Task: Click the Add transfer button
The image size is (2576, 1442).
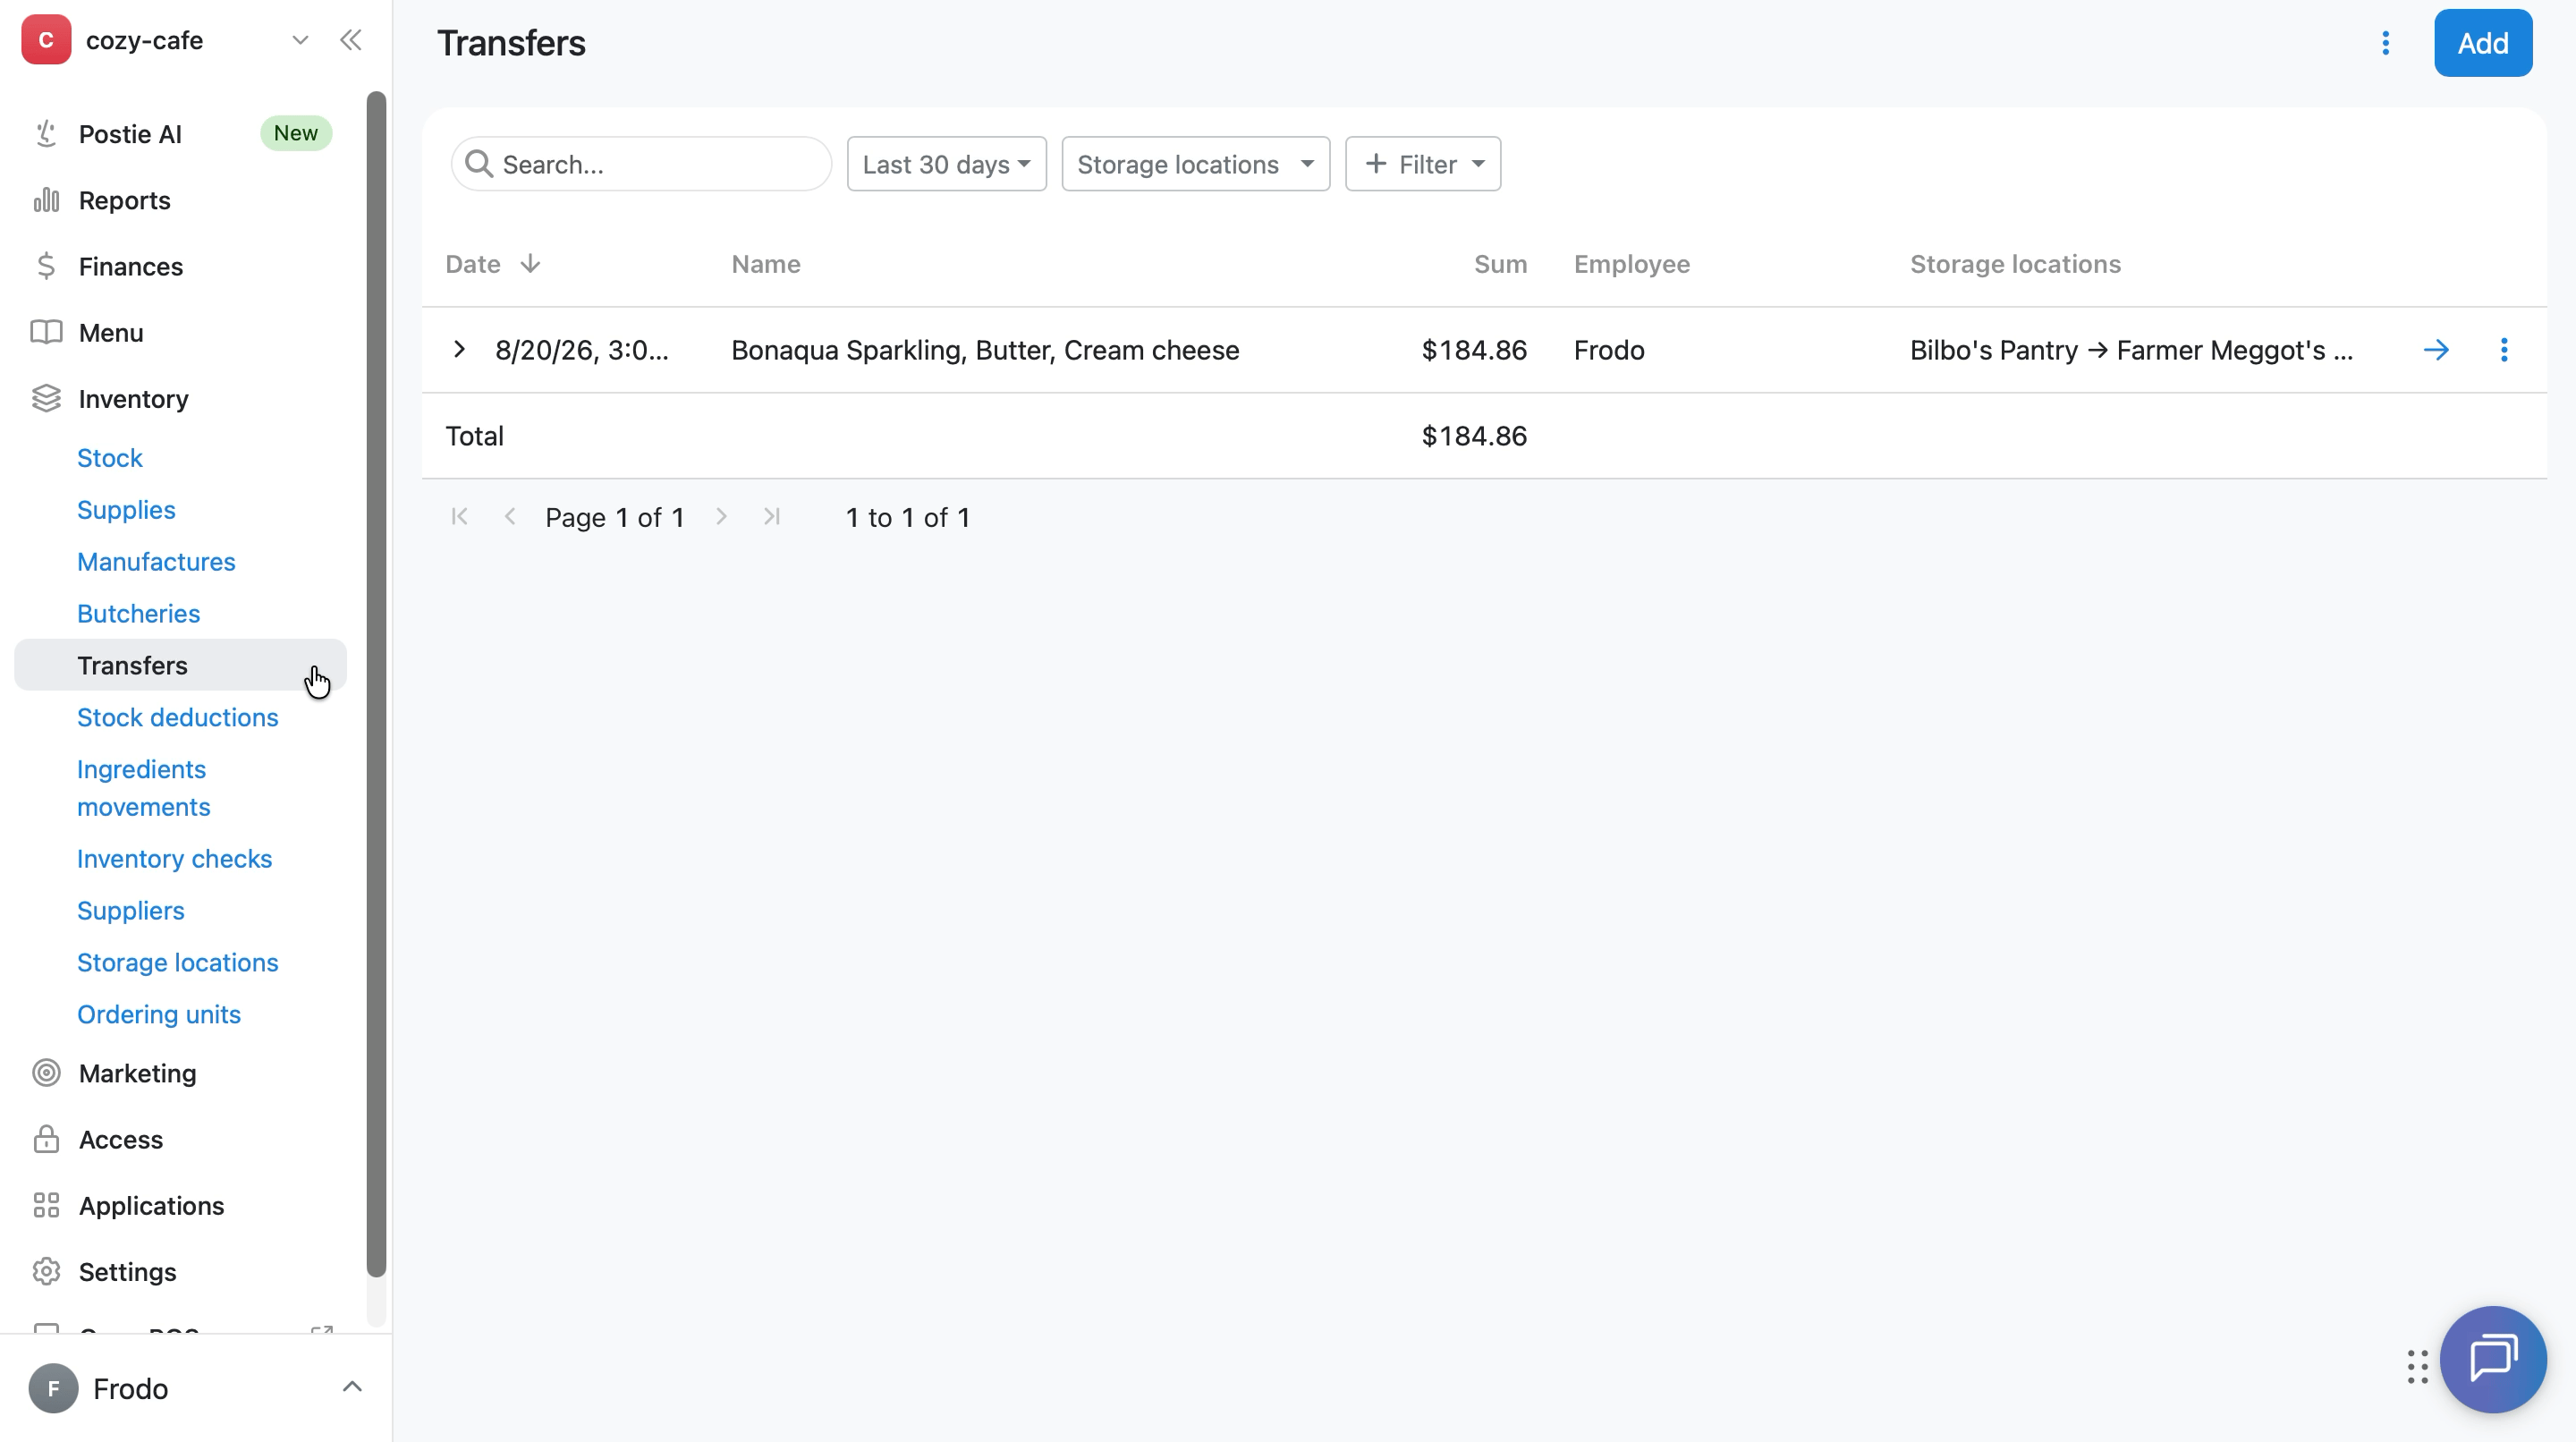Action: (x=2482, y=43)
